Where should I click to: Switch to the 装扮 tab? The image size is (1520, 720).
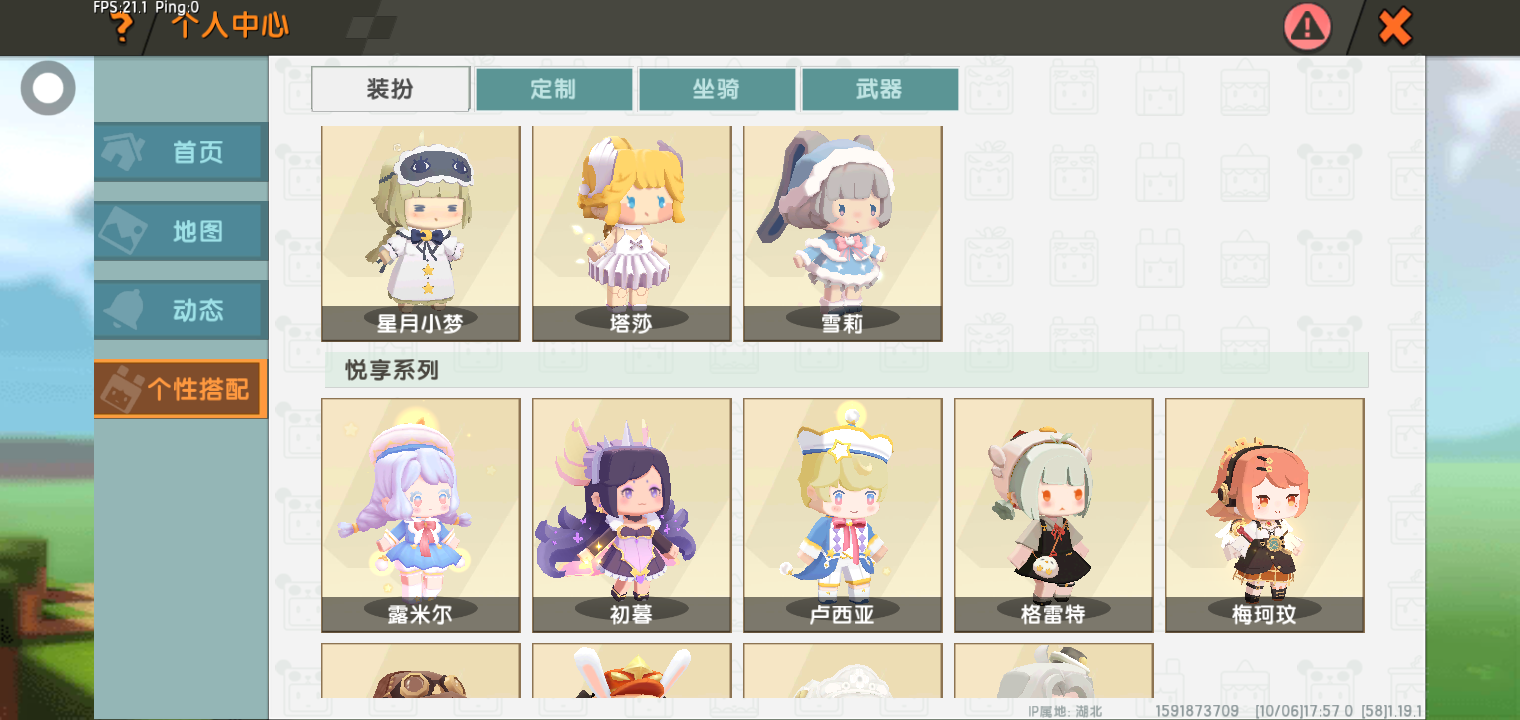click(x=390, y=89)
